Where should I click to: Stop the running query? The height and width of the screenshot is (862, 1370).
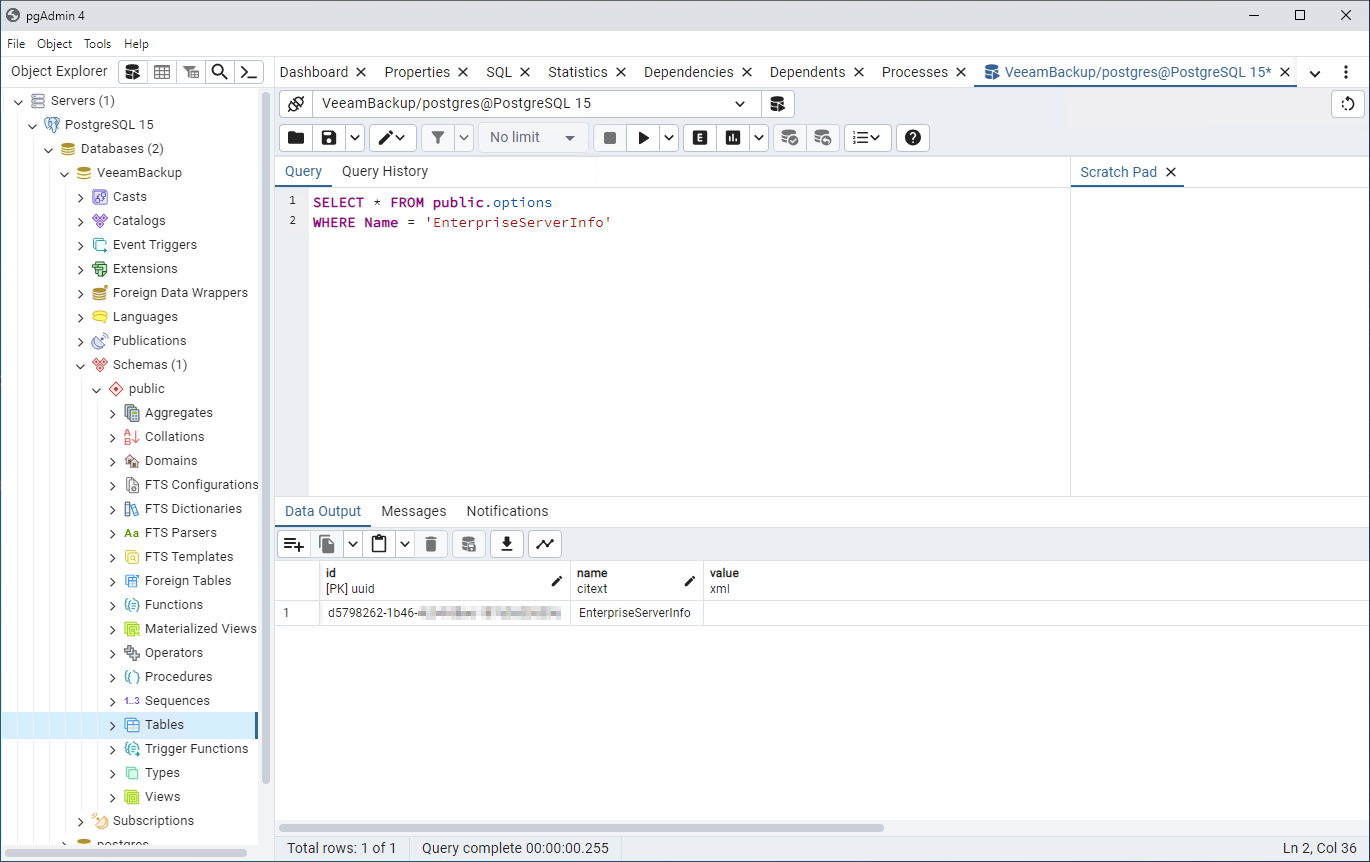coord(610,138)
